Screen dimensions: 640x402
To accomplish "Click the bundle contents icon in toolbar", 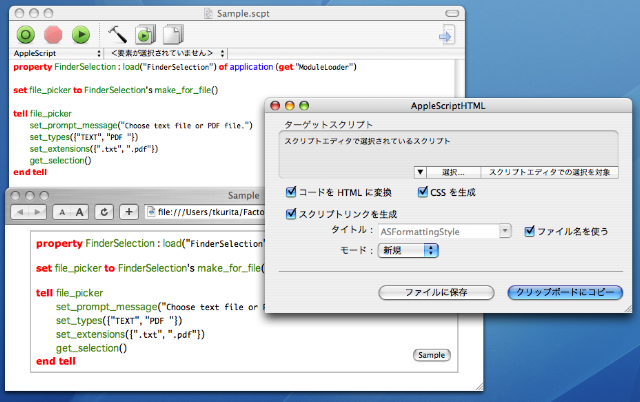I will pos(146,34).
